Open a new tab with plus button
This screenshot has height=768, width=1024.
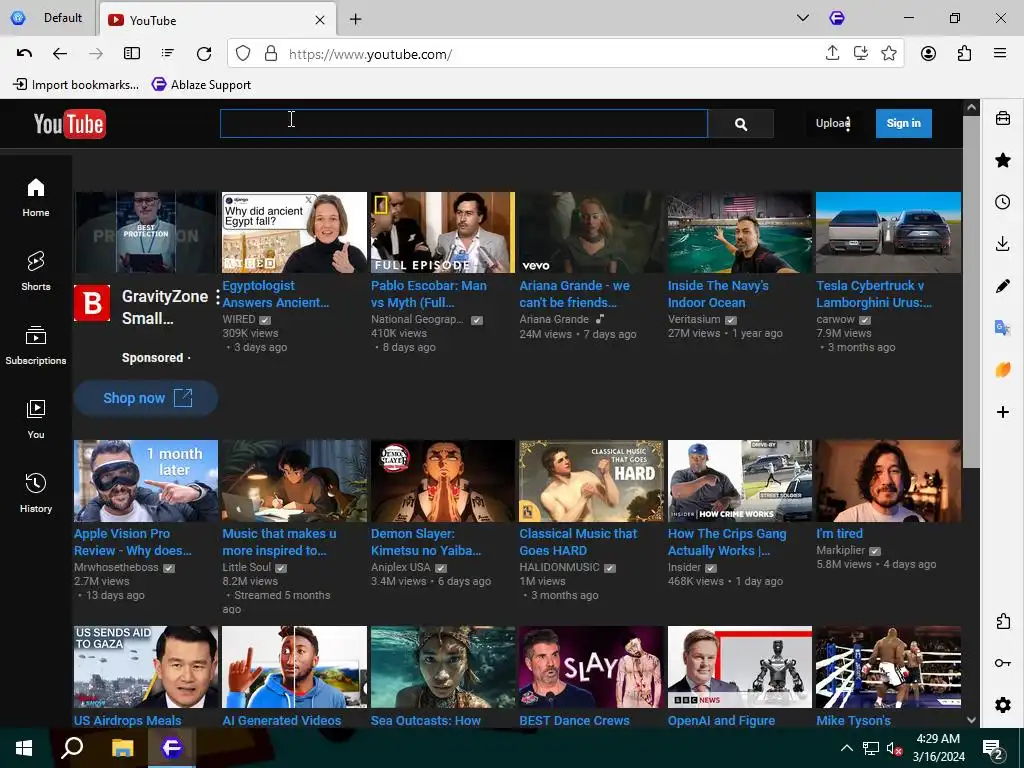click(355, 20)
